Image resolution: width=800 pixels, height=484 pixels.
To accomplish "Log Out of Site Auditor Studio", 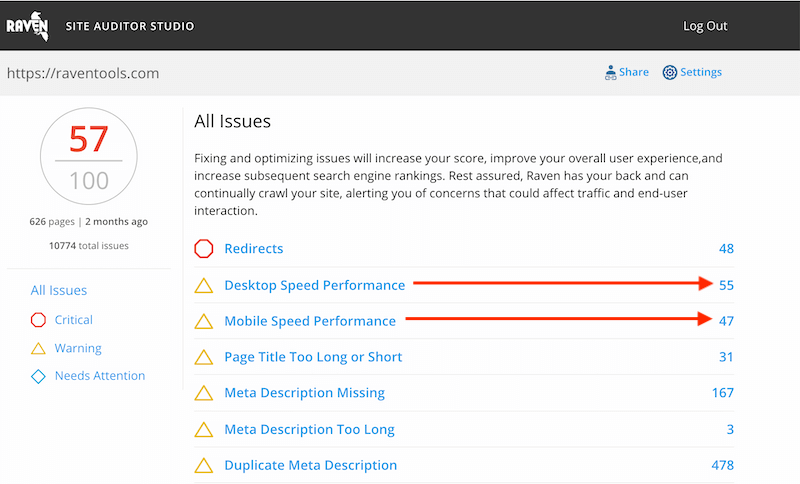I will tap(705, 26).
